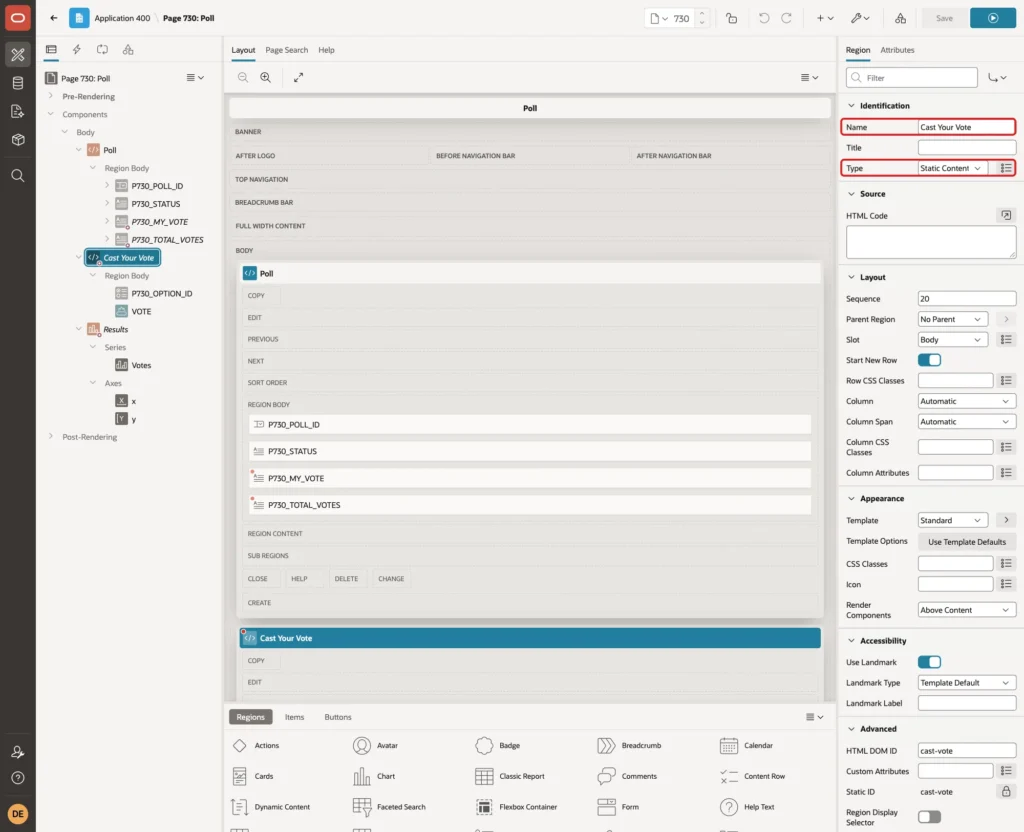Open the Render Components dropdown
Screen dimensions: 1024x832
point(967,610)
